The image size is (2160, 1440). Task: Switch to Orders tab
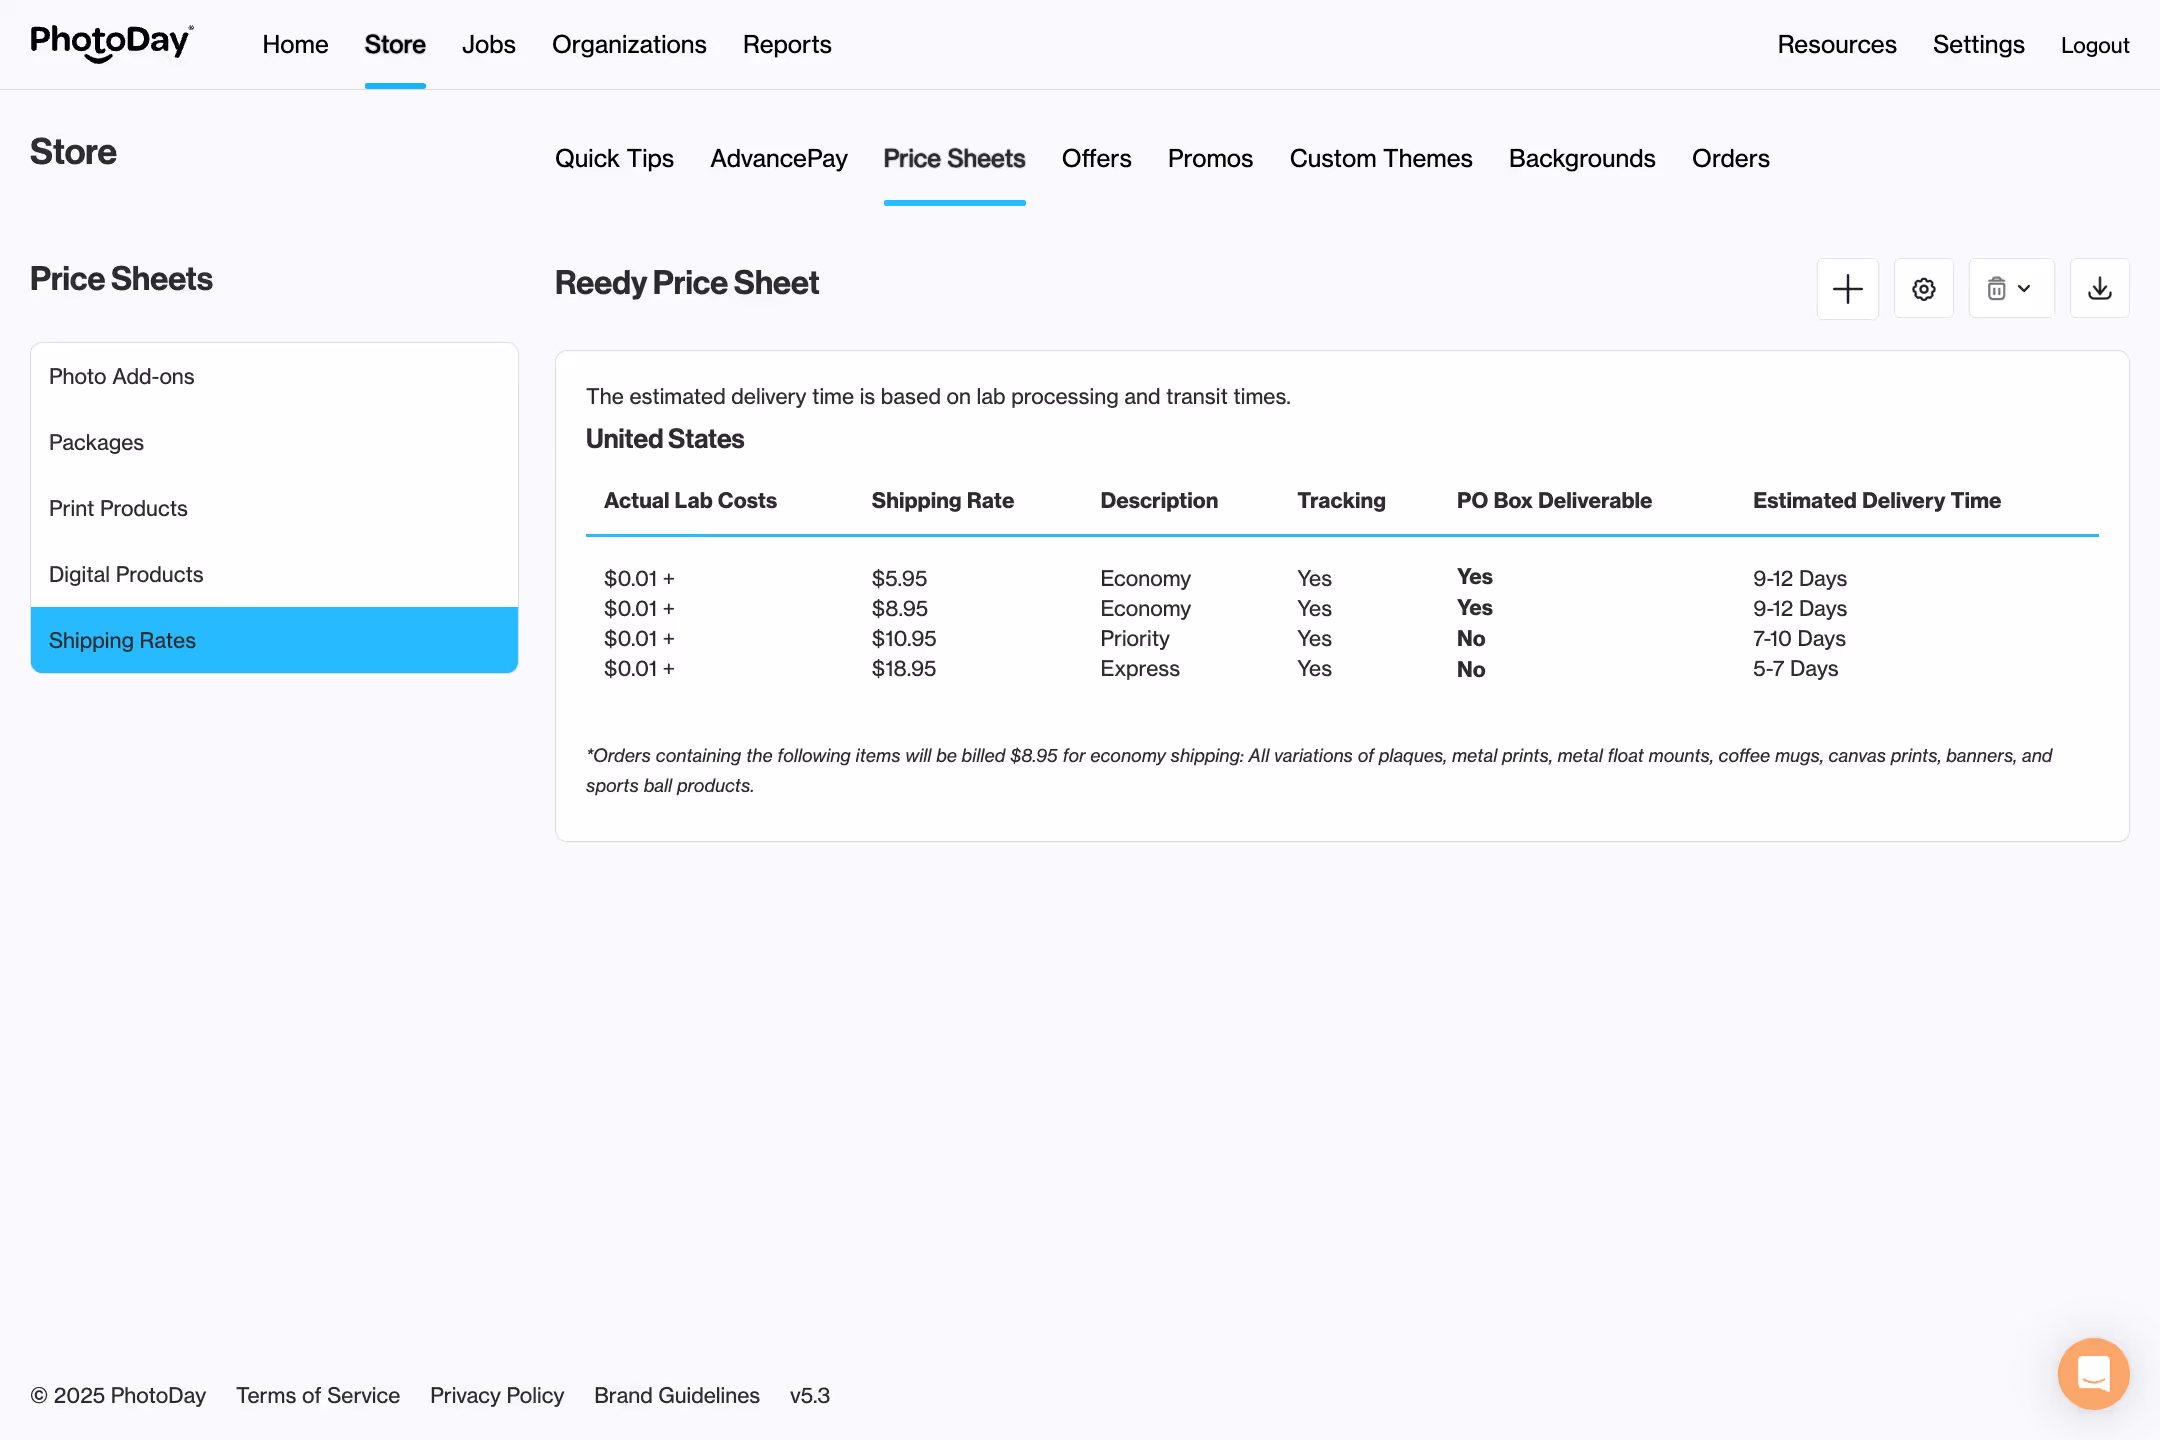(x=1730, y=159)
